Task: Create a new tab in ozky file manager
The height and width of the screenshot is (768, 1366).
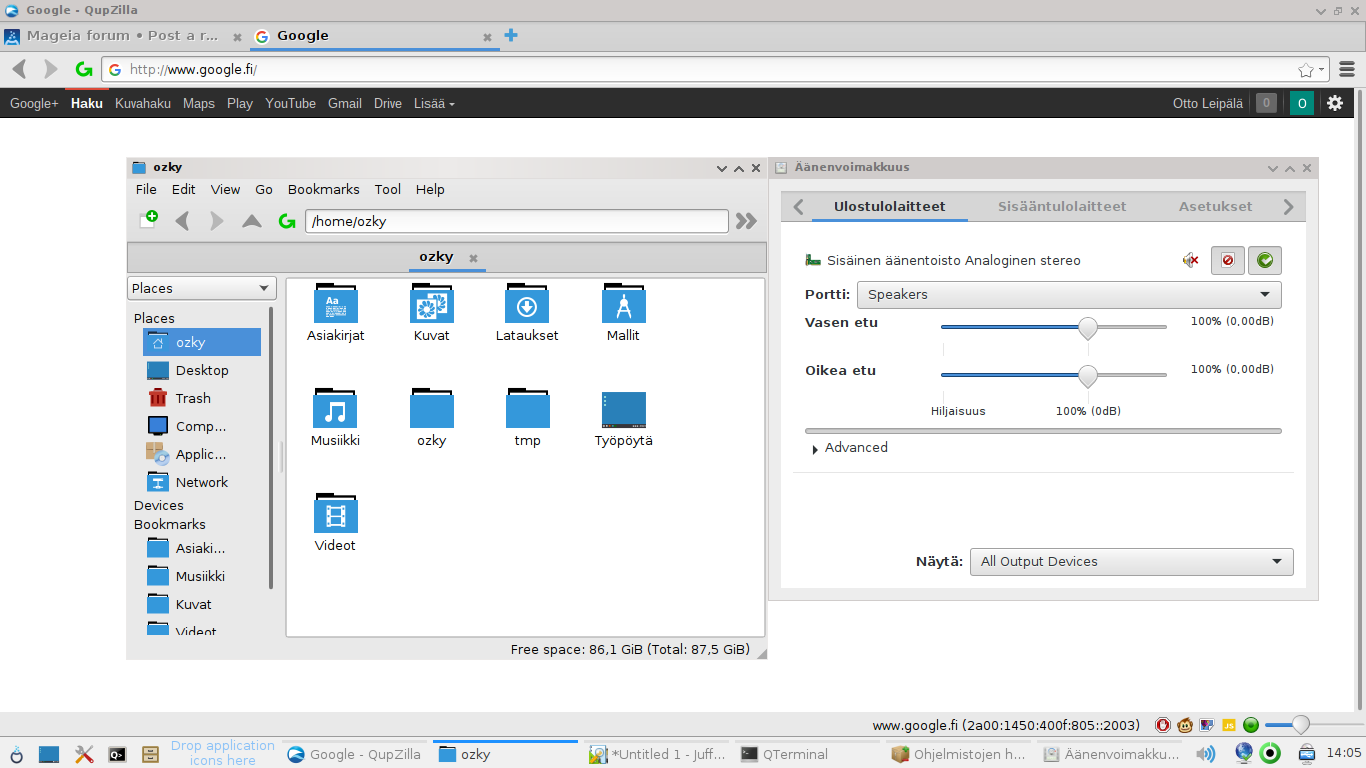Action: point(149,220)
